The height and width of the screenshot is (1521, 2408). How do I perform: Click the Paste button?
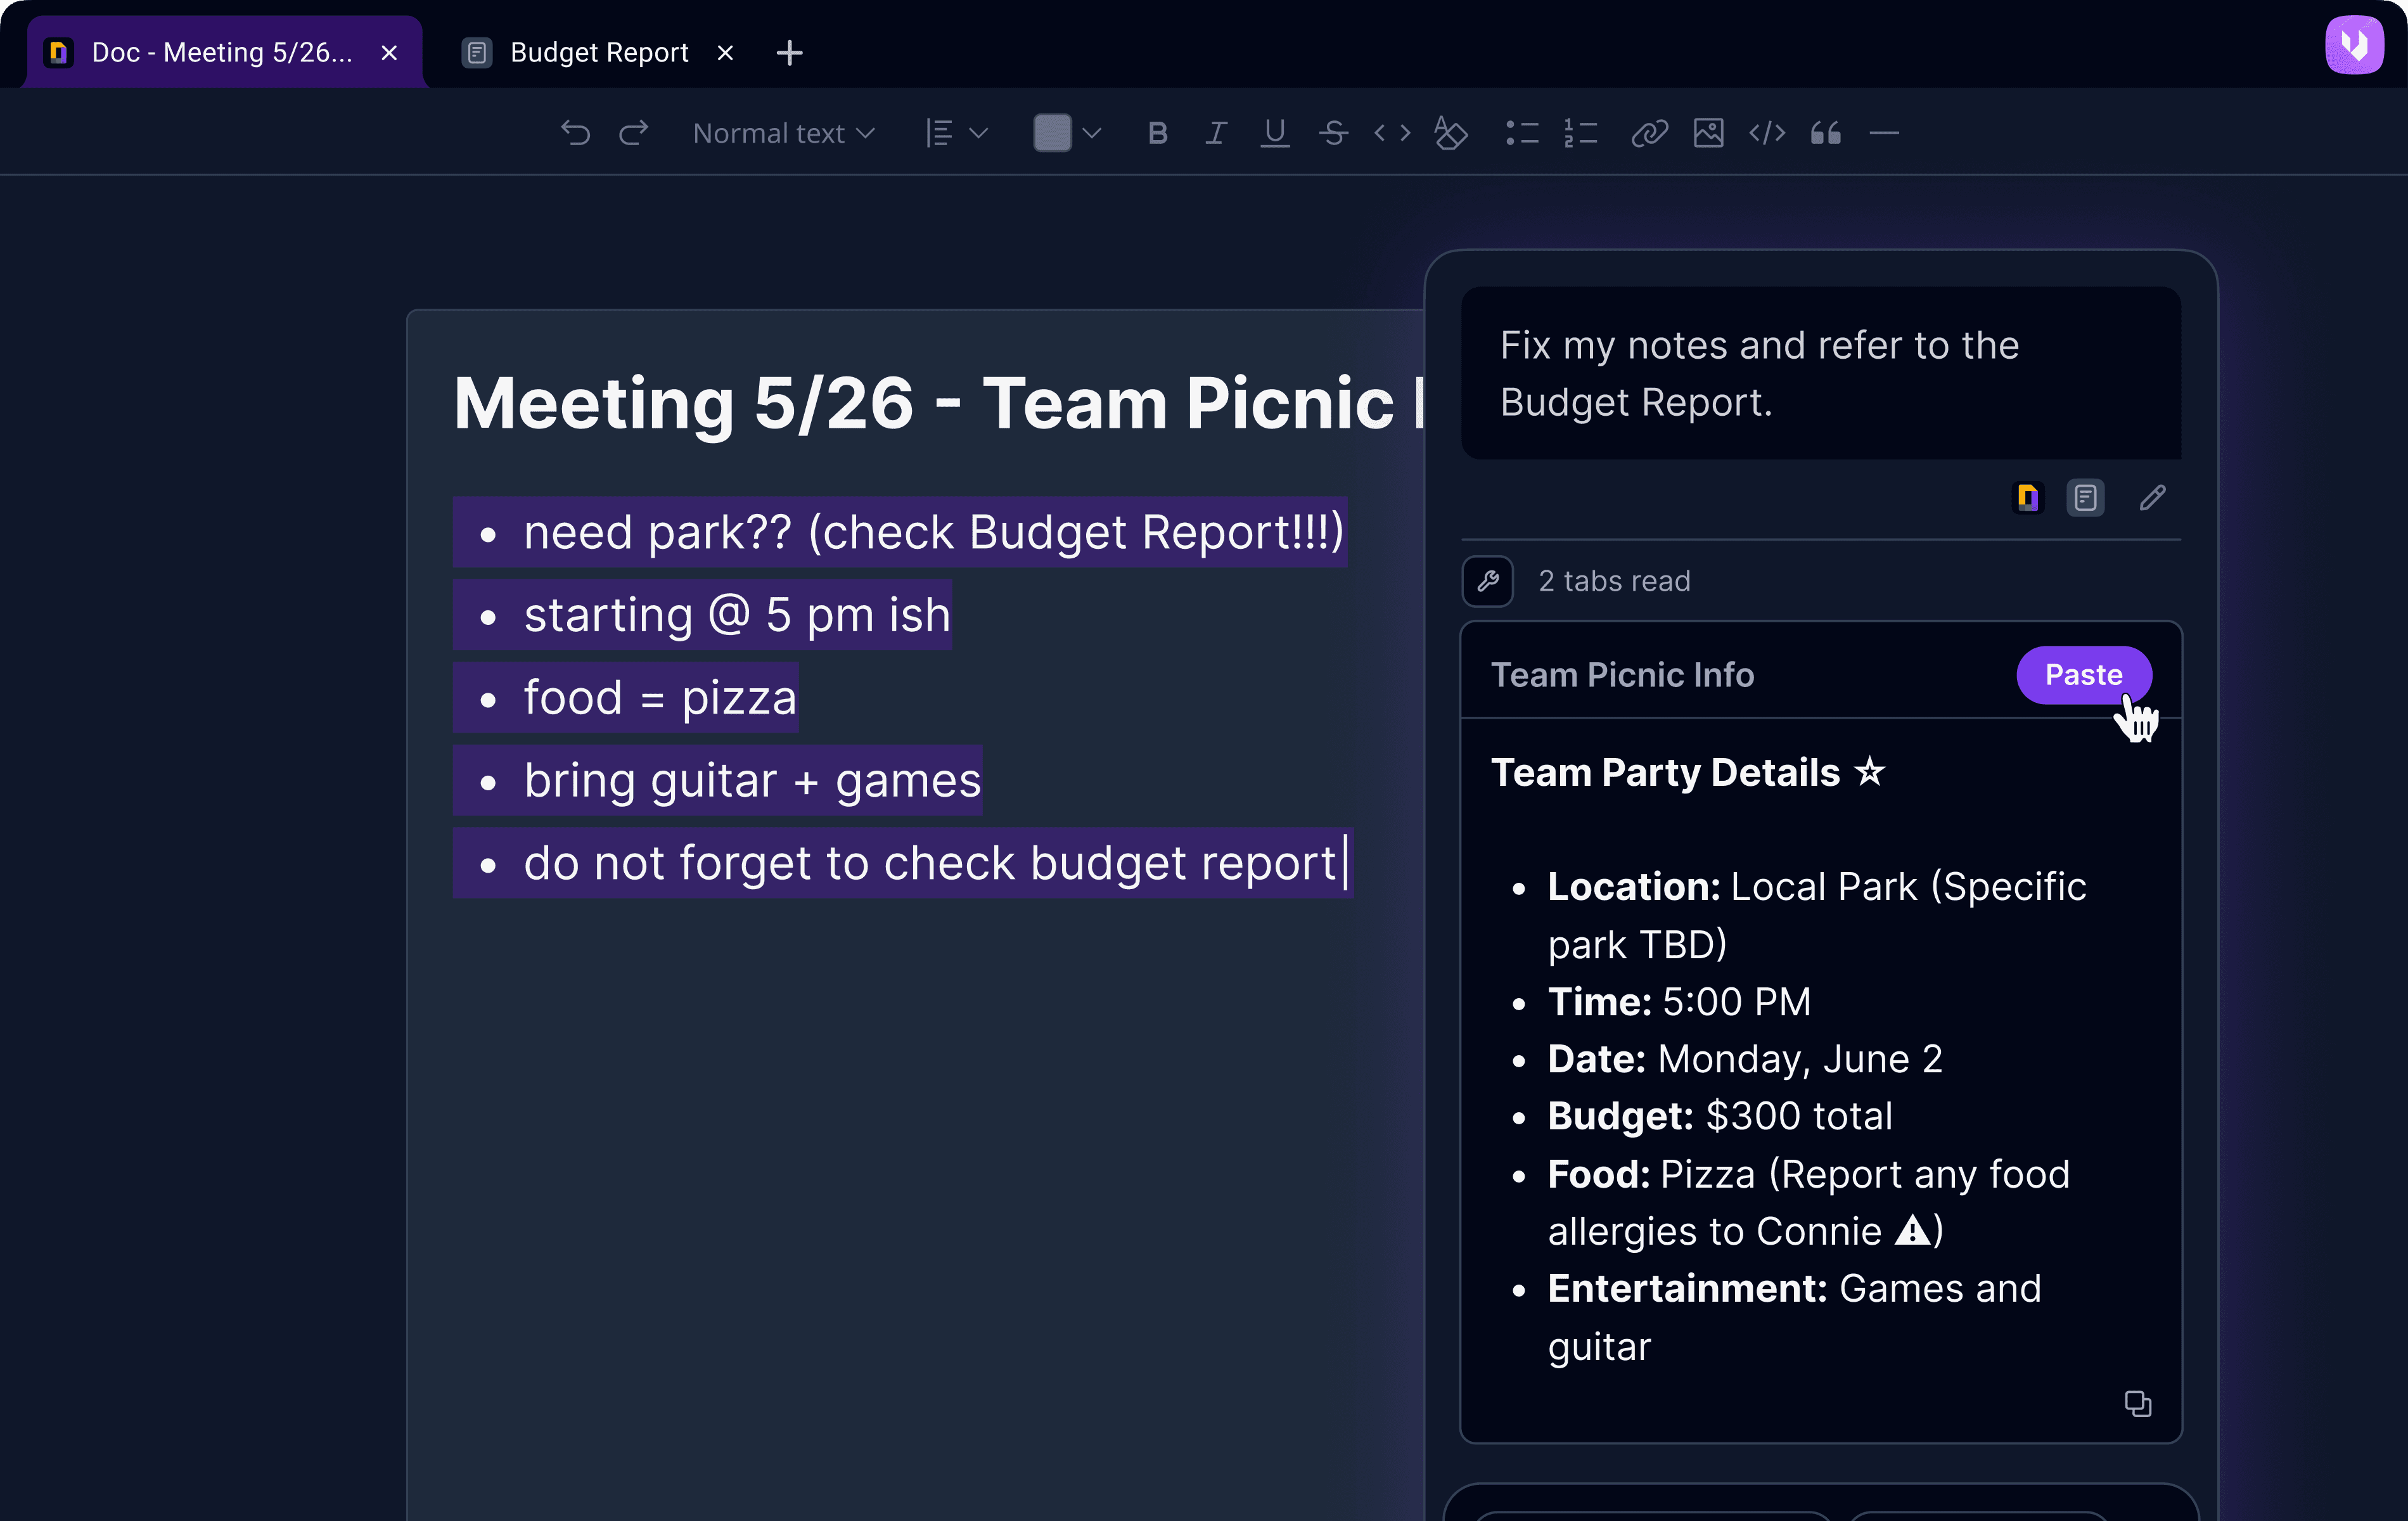(2084, 675)
